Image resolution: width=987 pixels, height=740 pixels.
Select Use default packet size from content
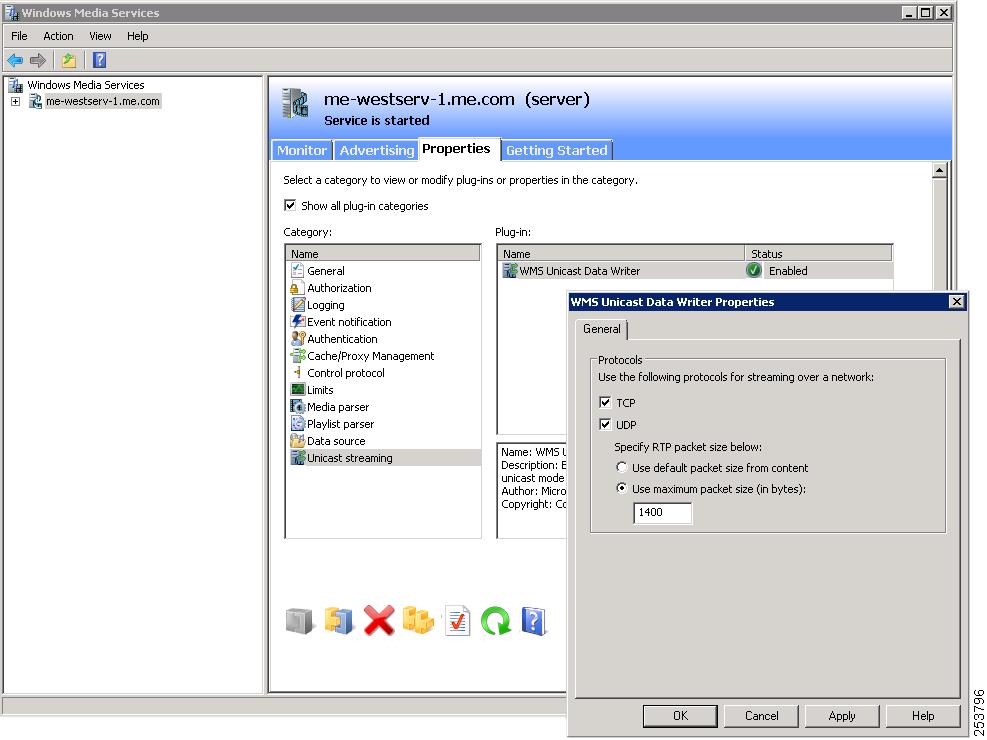pyautogui.click(x=622, y=468)
